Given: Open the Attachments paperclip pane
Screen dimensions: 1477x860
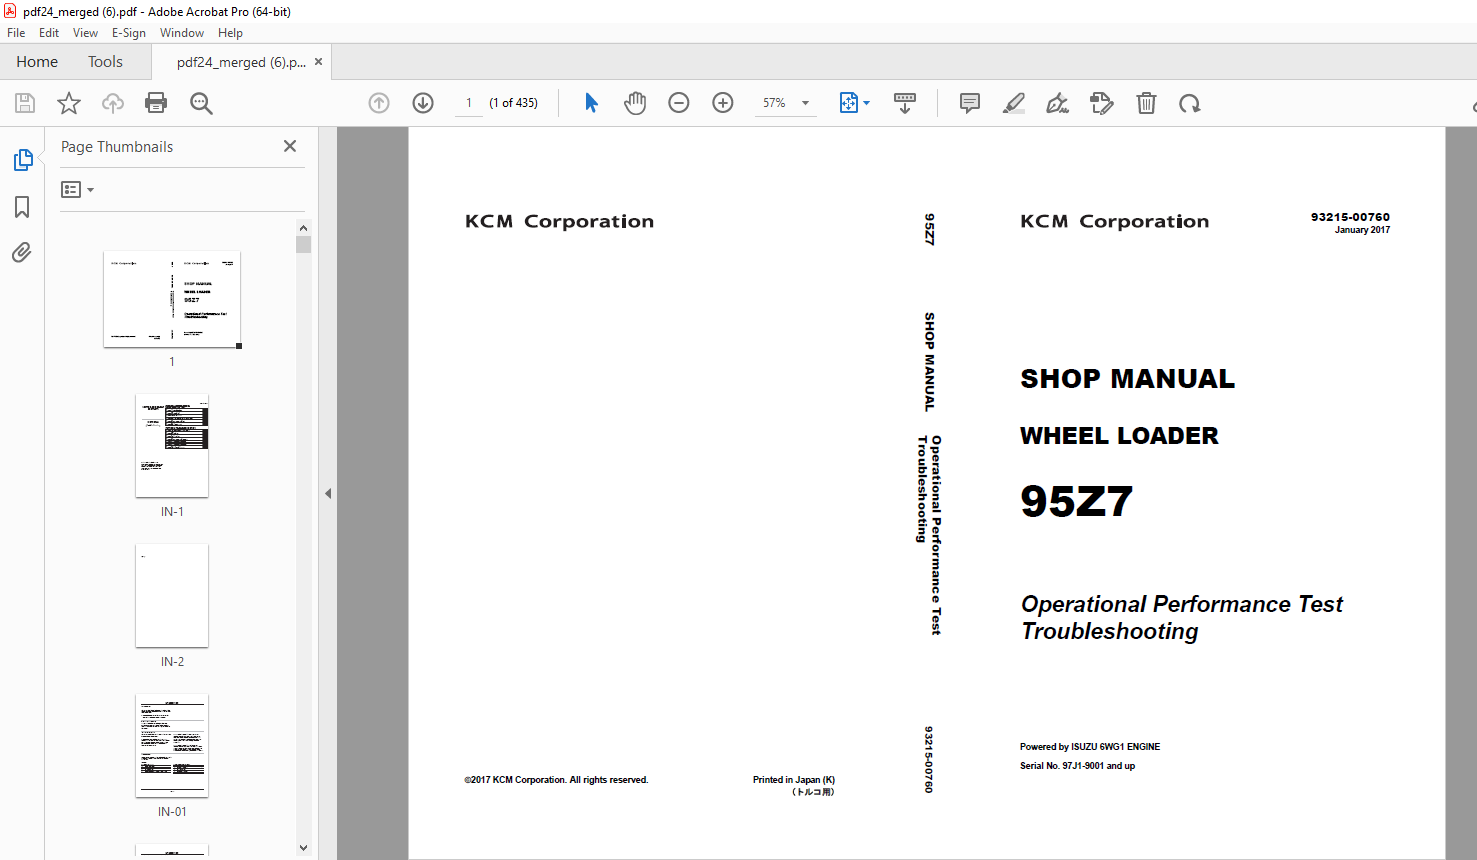Looking at the screenshot, I should (x=22, y=252).
